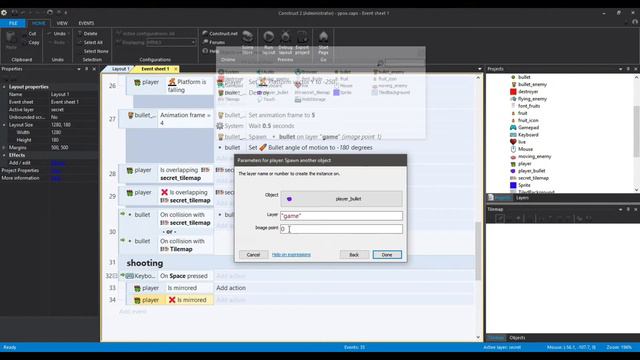Click Add action in event 33
Viewport: 640px width, 360px height.
tap(231, 288)
